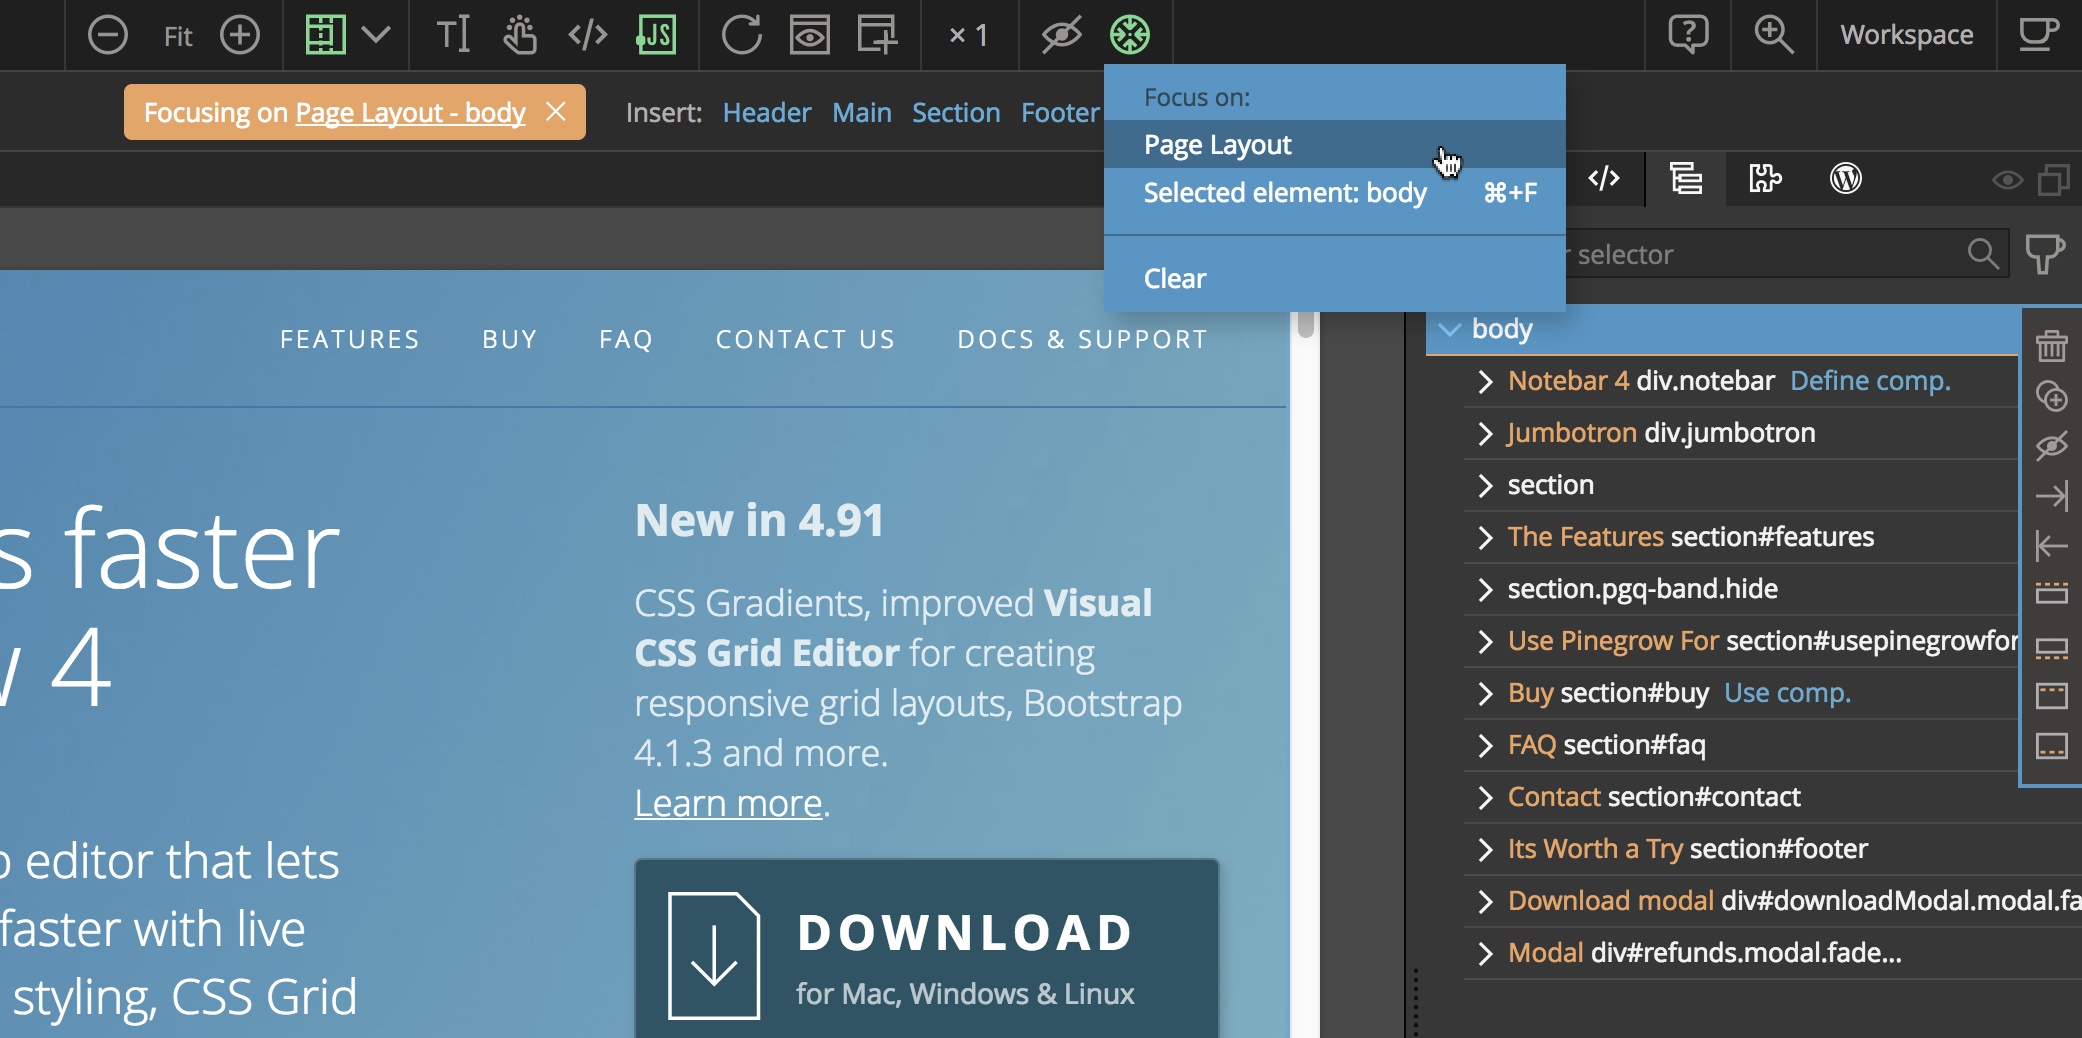This screenshot has height=1038, width=2082.
Task: Toggle element visibility crossed-eye in side toolbar
Action: [2051, 446]
